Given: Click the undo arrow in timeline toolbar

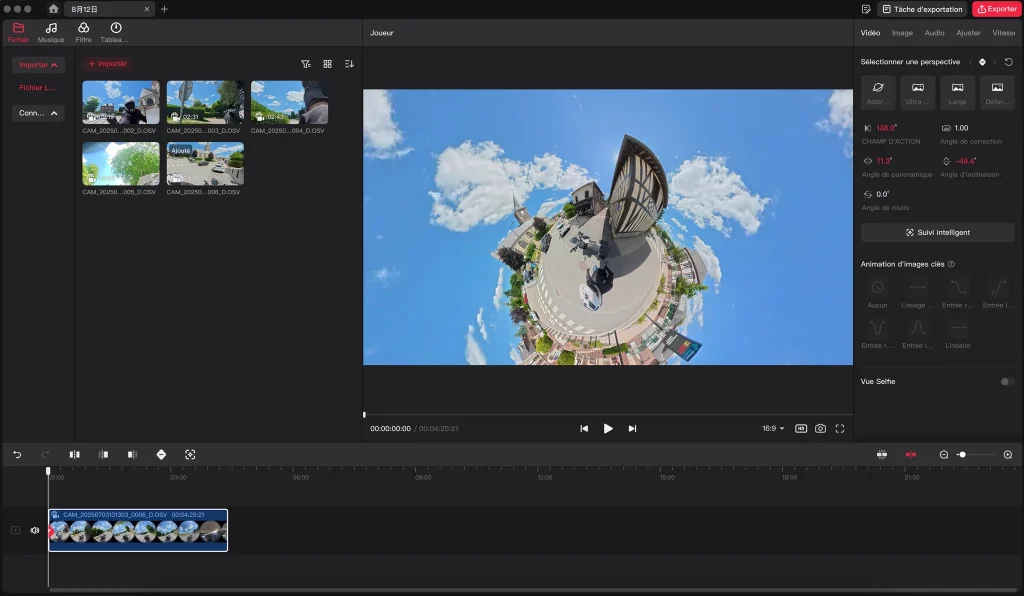Looking at the screenshot, I should [17, 454].
